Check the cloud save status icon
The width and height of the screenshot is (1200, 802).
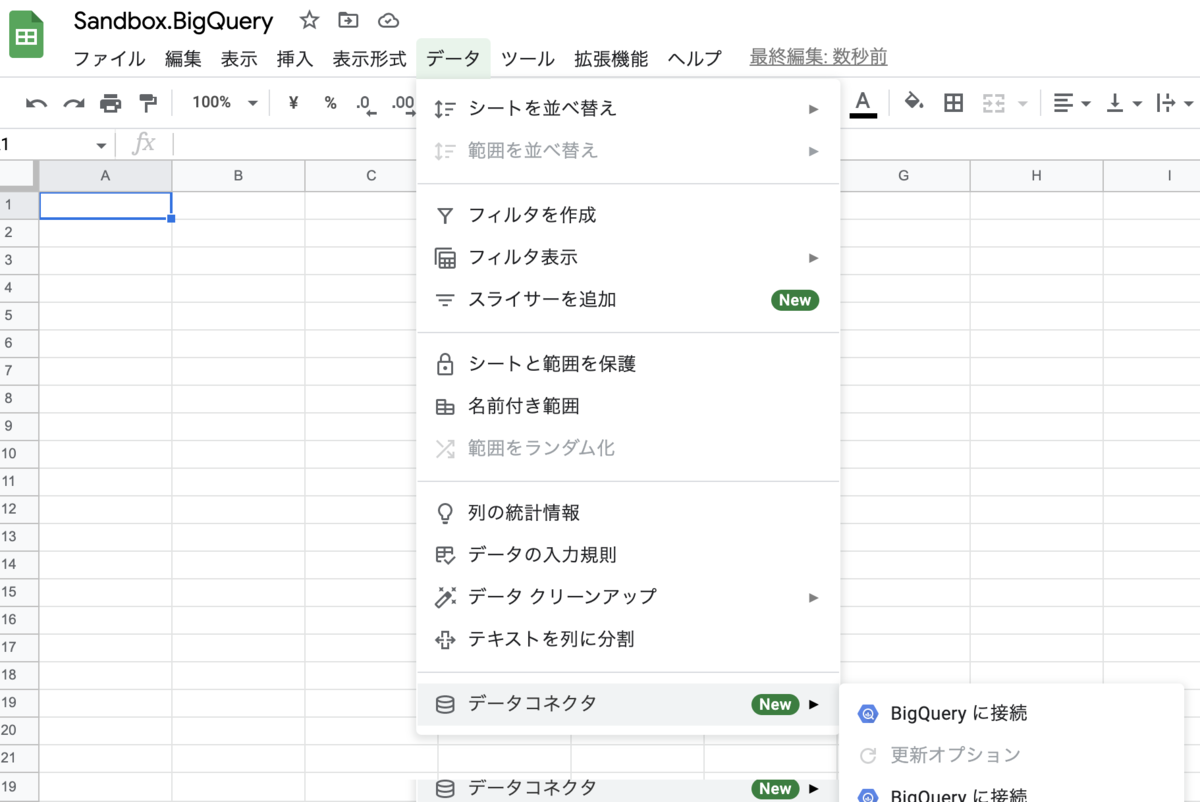(388, 20)
